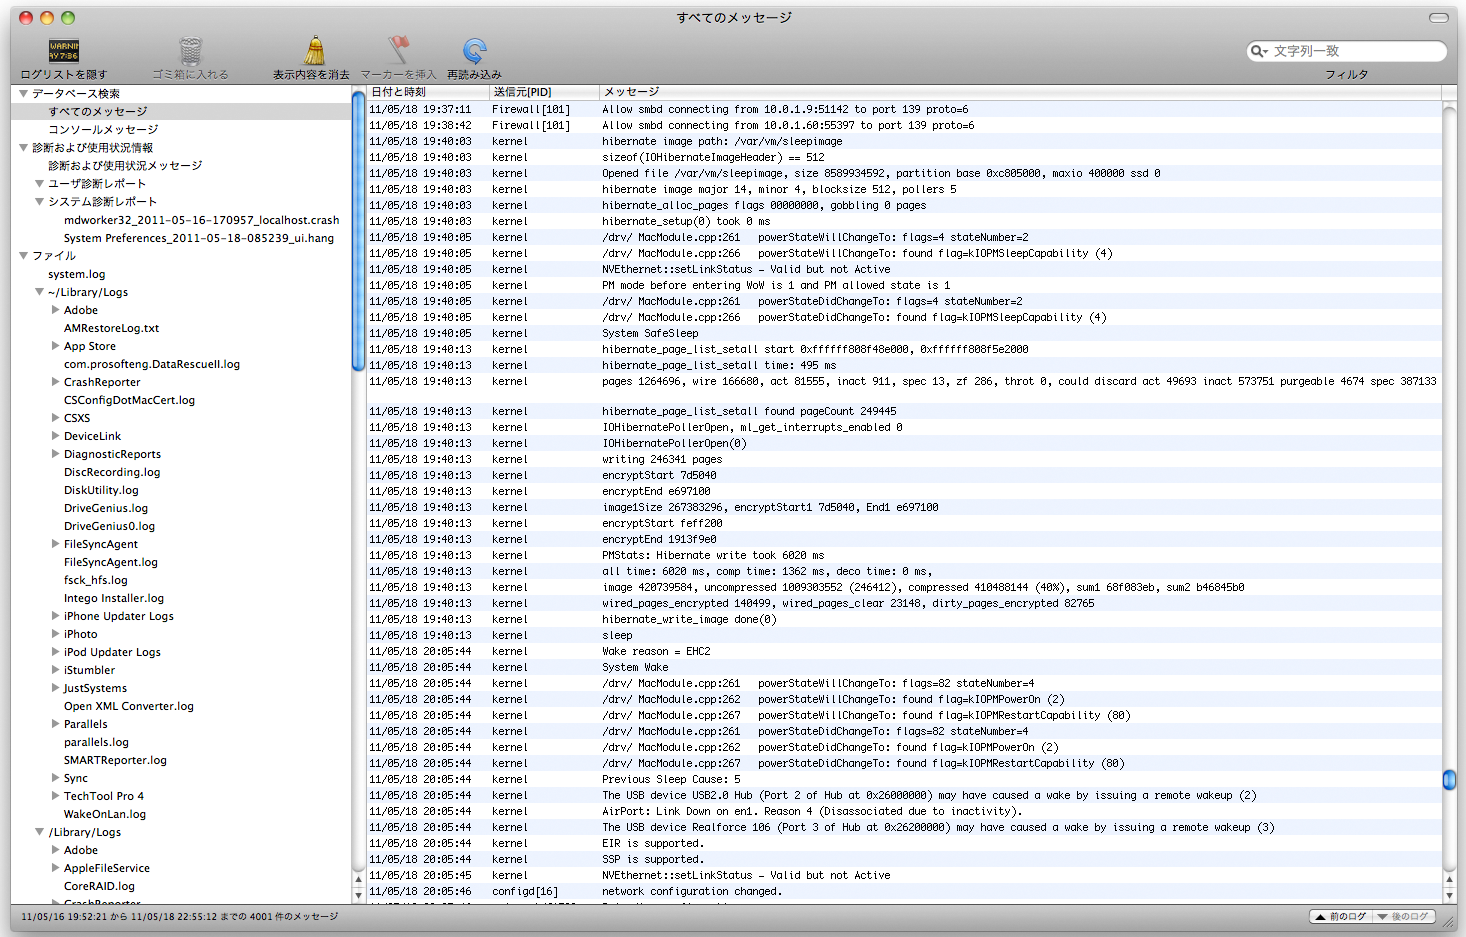Open system.log in the sidebar
1466x937 pixels.
click(x=76, y=274)
